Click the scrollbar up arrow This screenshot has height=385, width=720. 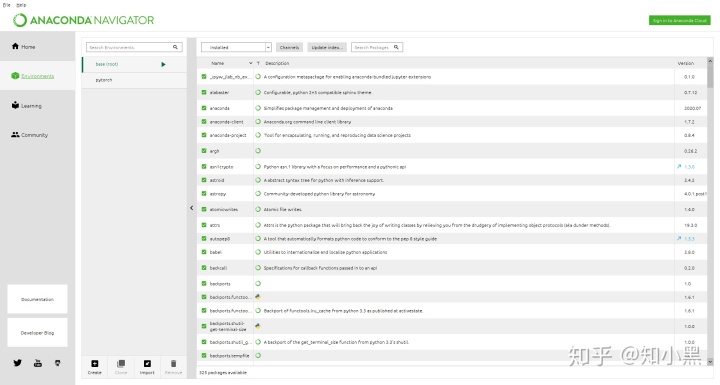click(710, 61)
